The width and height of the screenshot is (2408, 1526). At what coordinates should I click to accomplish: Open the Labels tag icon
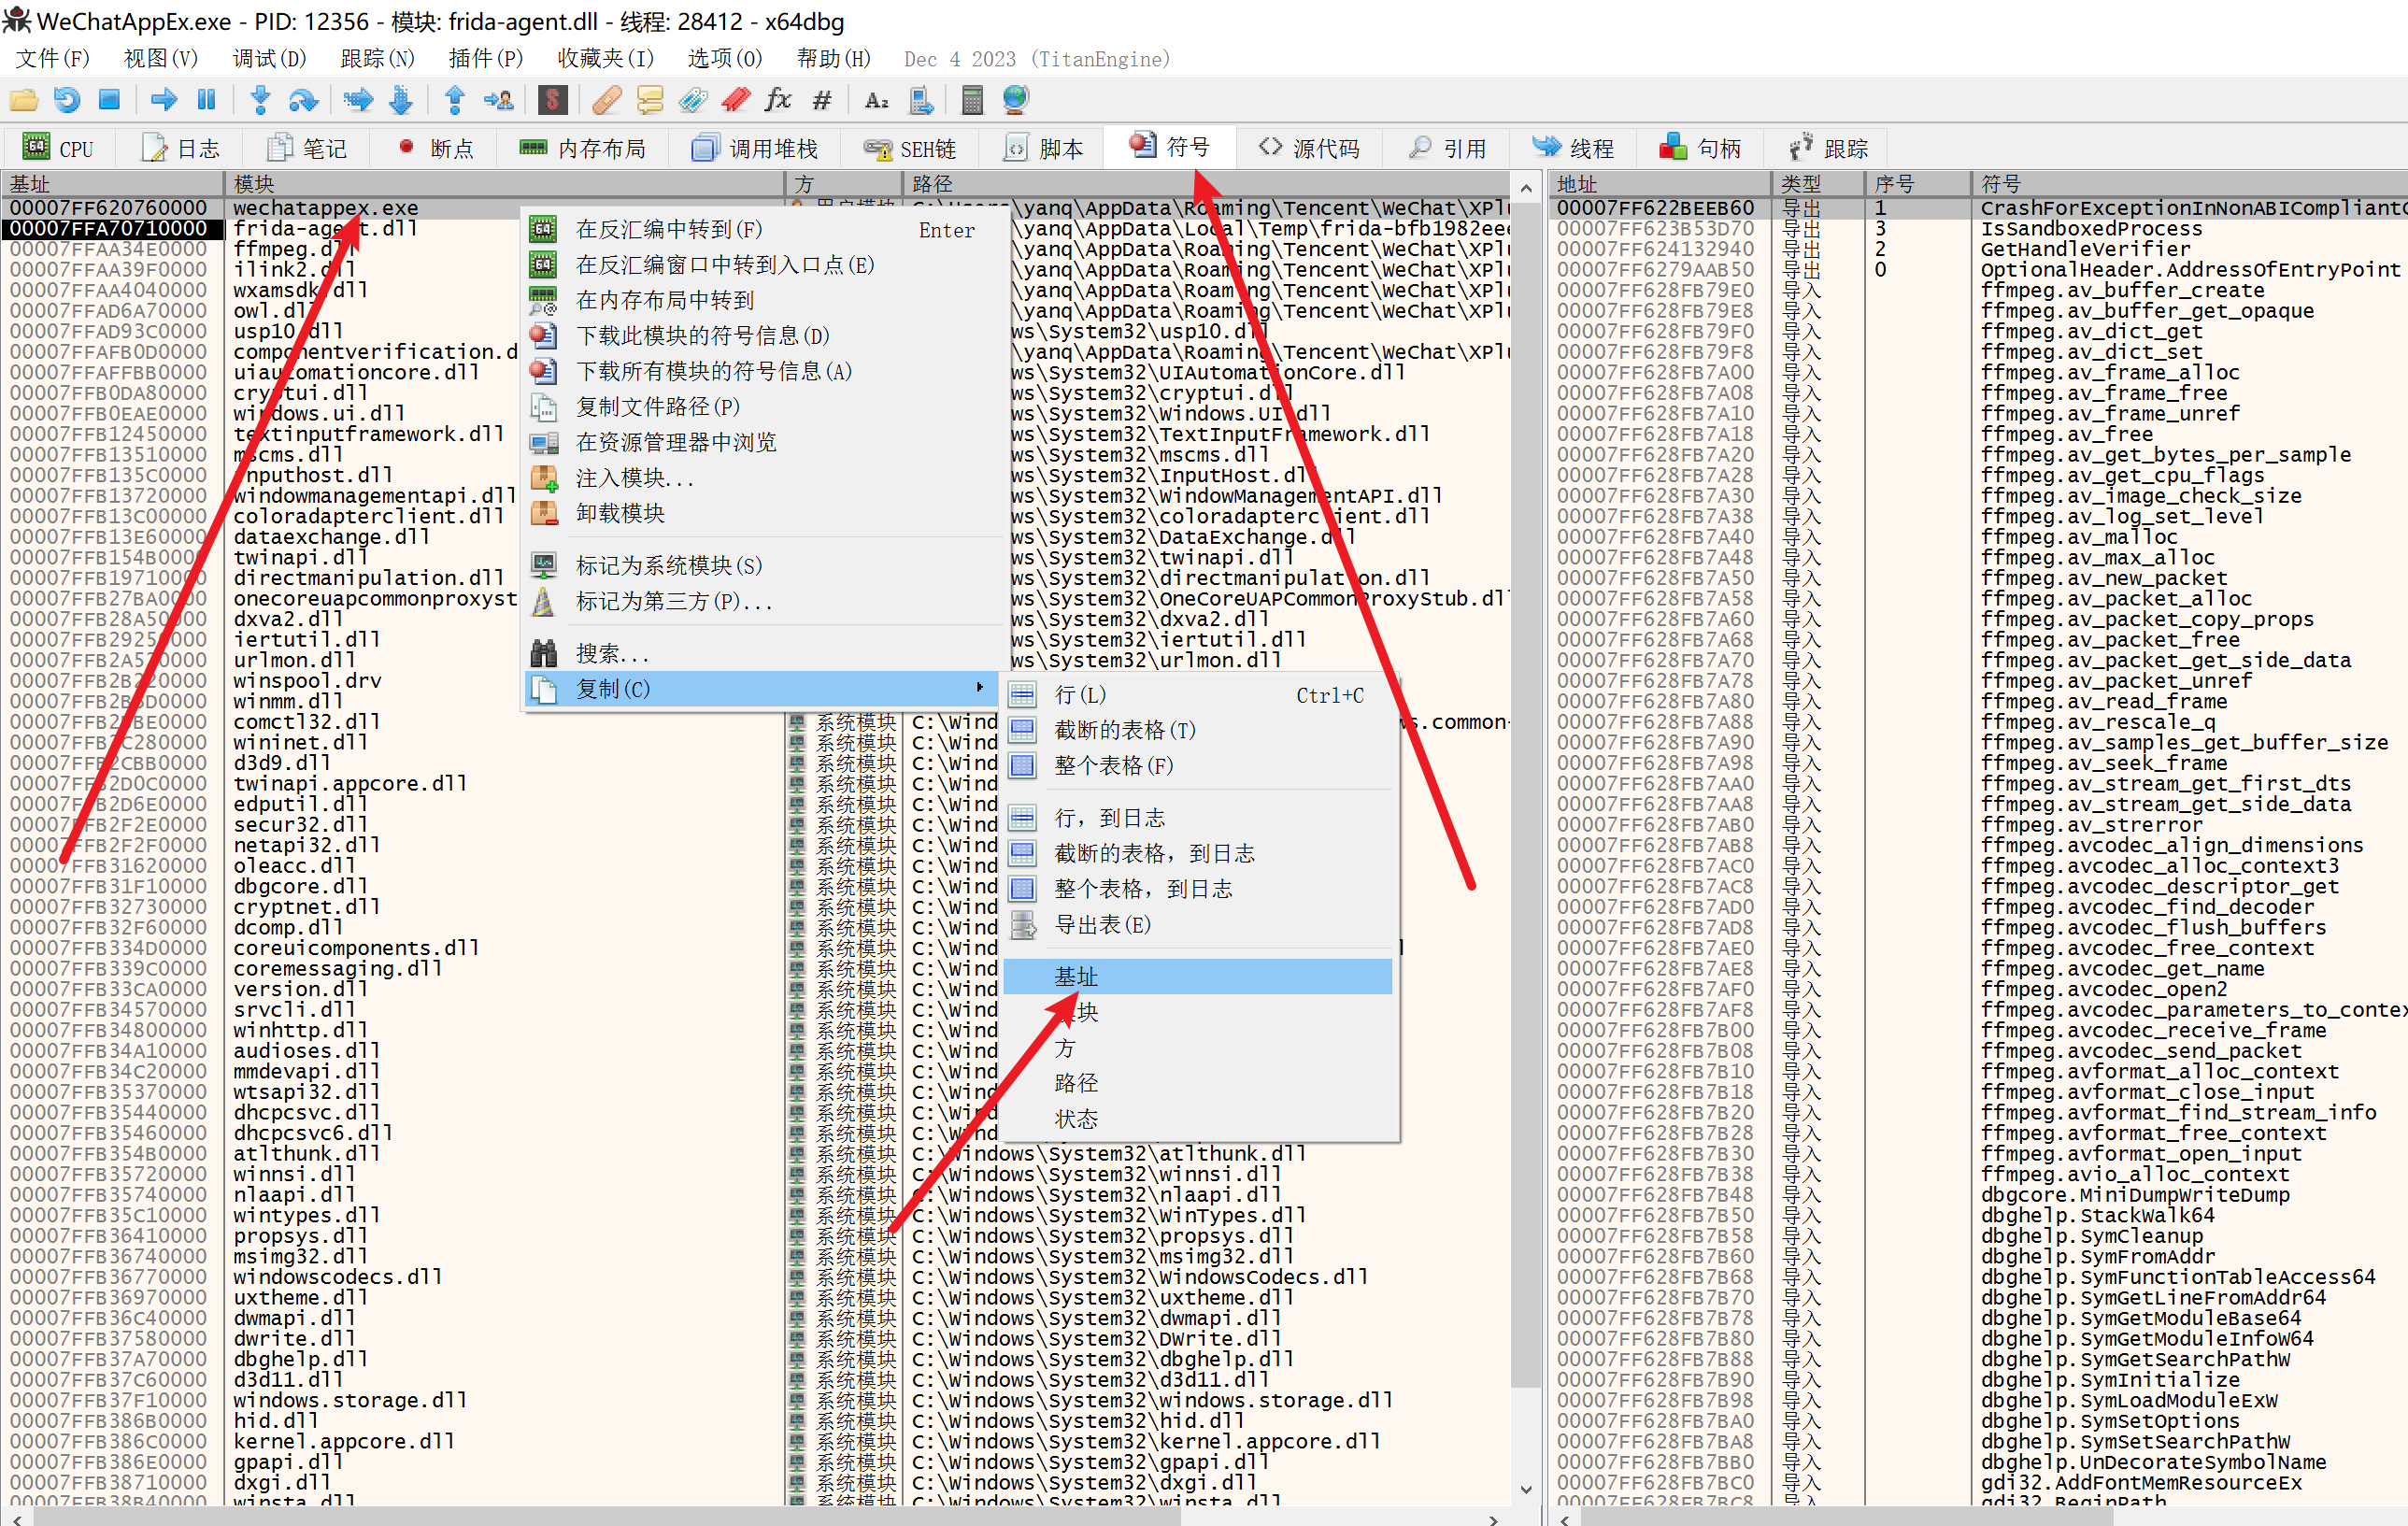693,99
